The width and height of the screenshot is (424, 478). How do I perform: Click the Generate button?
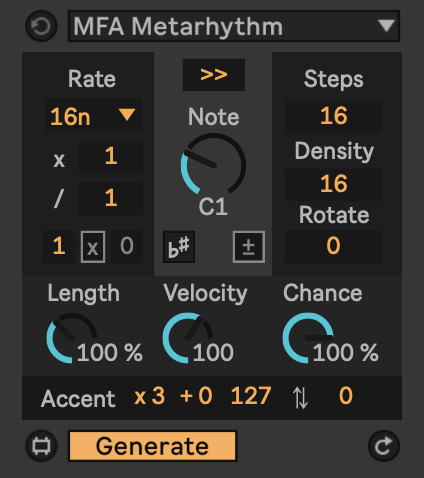pos(153,446)
